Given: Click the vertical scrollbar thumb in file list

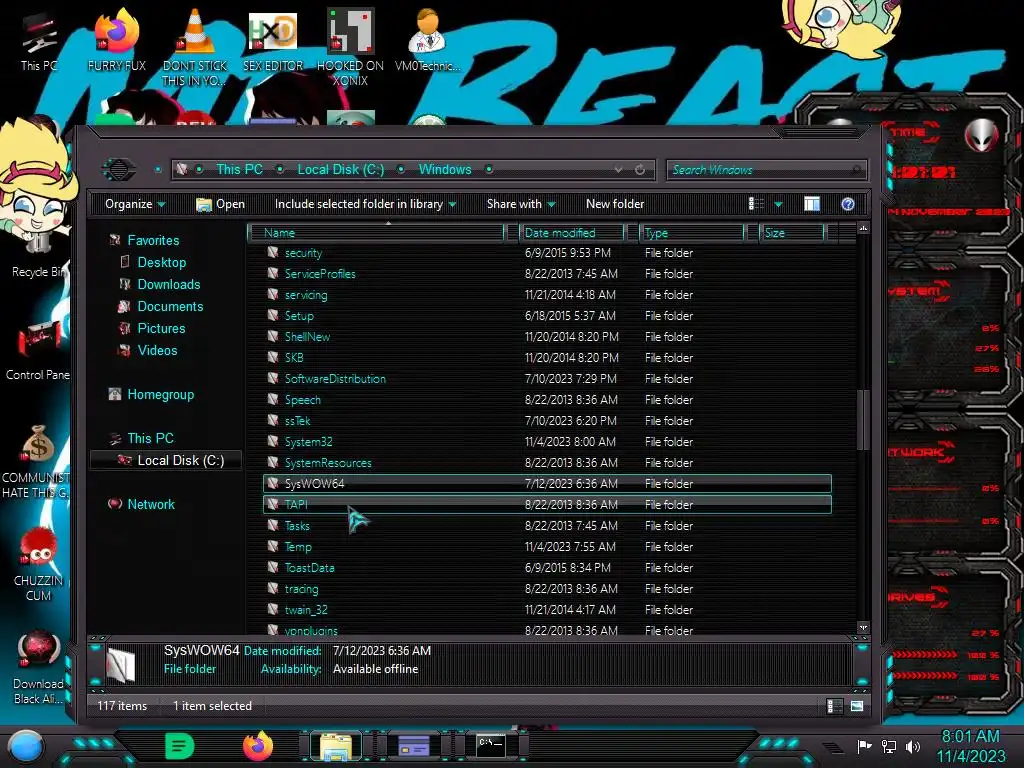Looking at the screenshot, I should (863, 420).
